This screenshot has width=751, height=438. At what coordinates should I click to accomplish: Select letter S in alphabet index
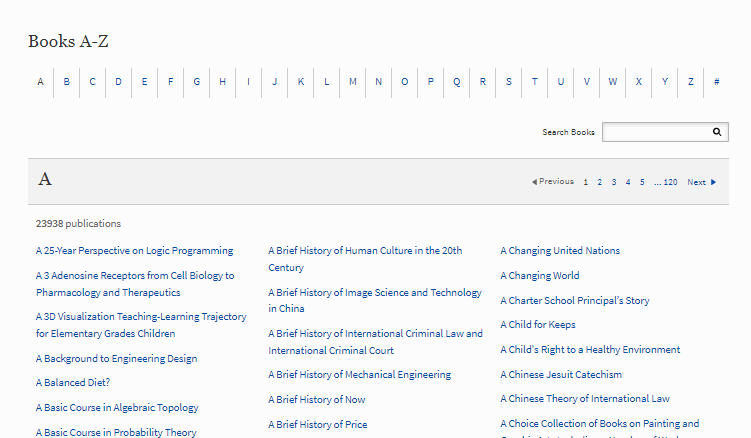[x=509, y=81]
